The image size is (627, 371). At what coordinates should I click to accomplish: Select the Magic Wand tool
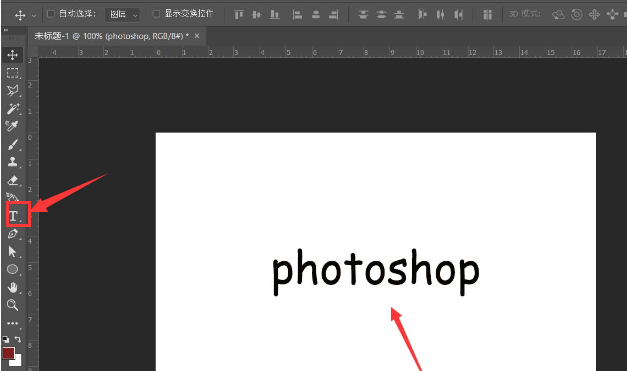[12, 109]
